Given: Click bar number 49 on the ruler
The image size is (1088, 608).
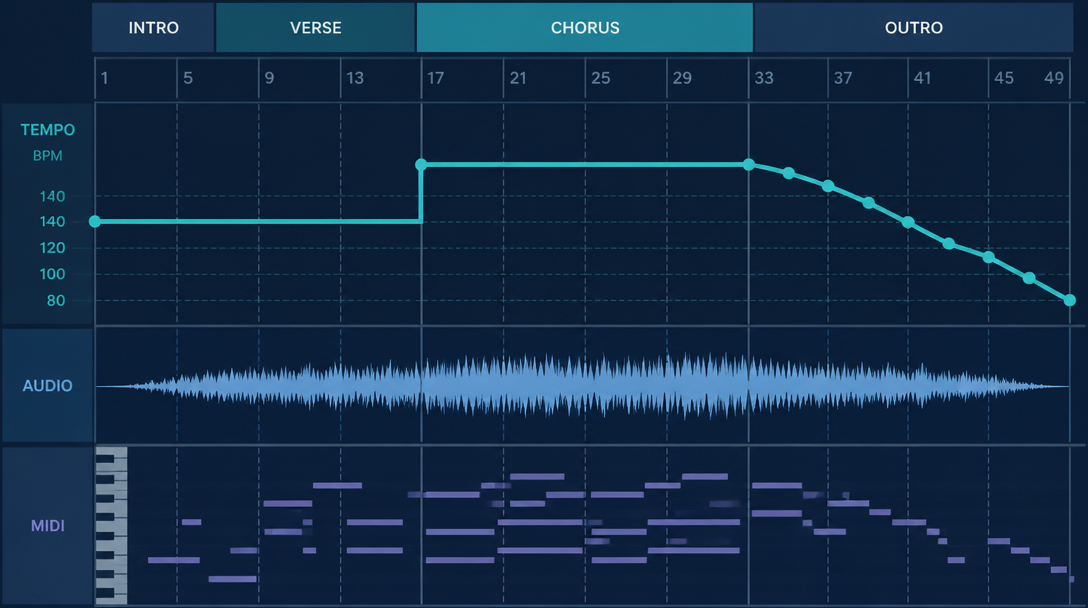Looking at the screenshot, I should (1054, 78).
